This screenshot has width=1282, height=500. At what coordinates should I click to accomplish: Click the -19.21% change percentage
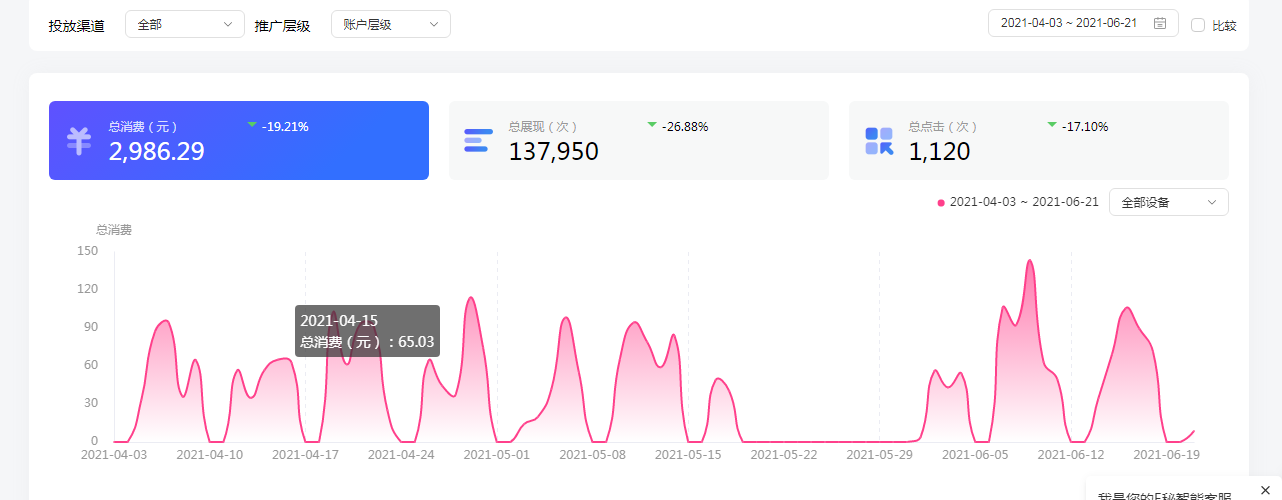tap(285, 127)
